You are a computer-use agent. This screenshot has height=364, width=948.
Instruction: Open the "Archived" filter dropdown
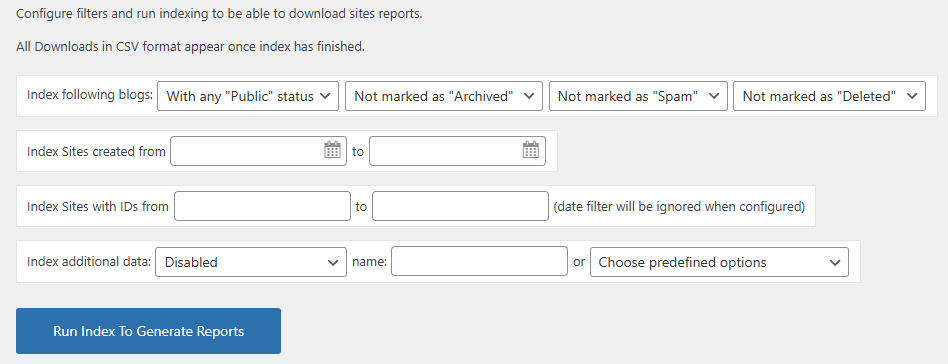point(444,96)
